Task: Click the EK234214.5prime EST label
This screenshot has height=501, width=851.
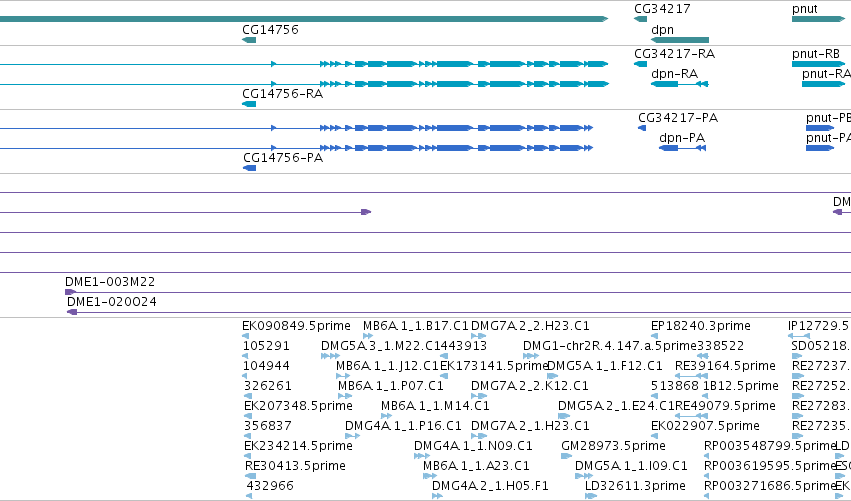Action: 299,446
